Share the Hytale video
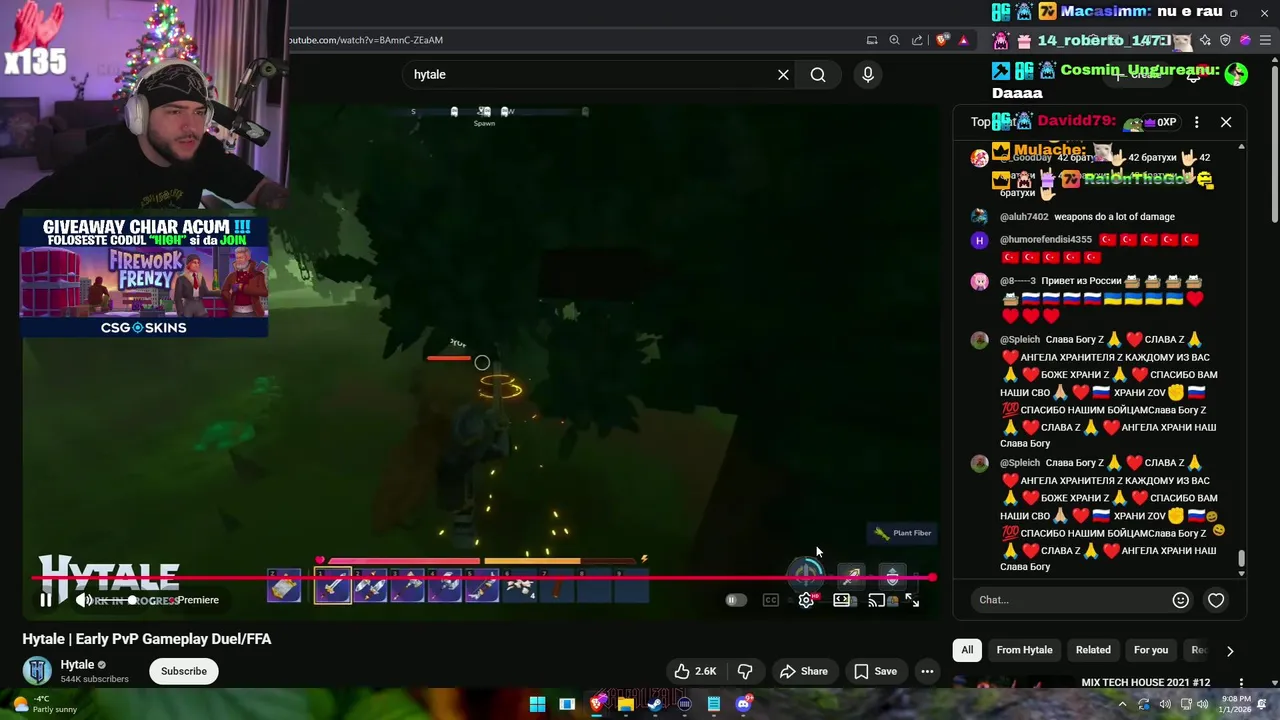The image size is (1280, 720). 804,671
